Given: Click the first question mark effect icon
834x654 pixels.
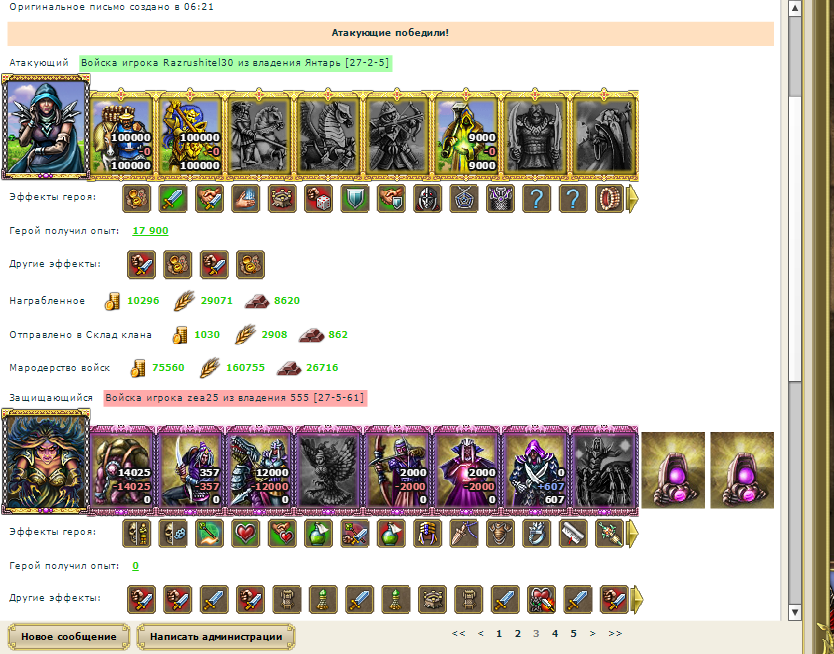Looking at the screenshot, I should tap(536, 199).
